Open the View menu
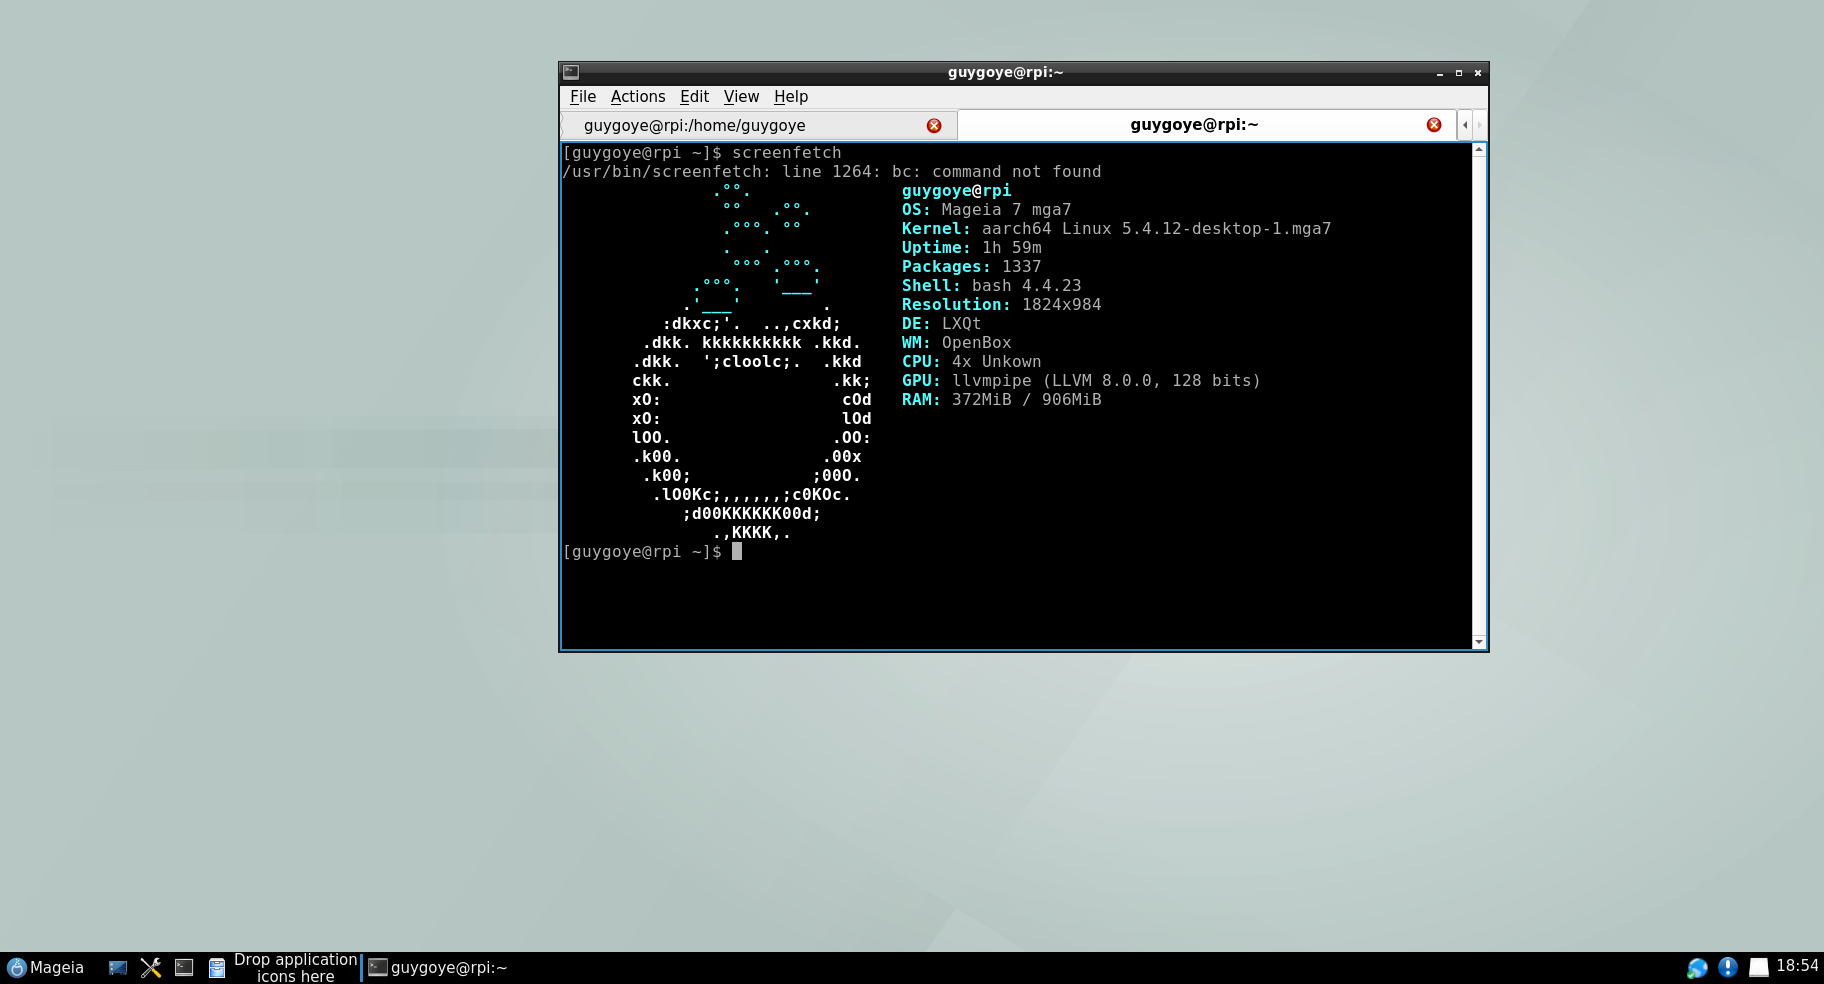 pos(741,97)
